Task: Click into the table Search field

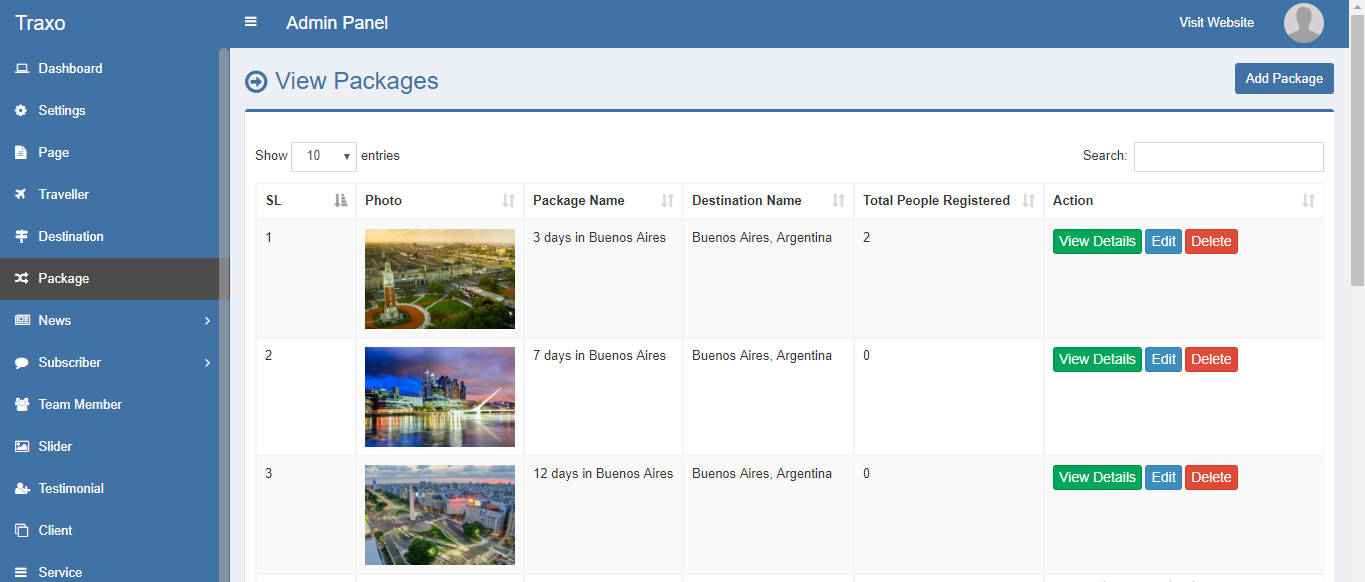Action: [1228, 157]
